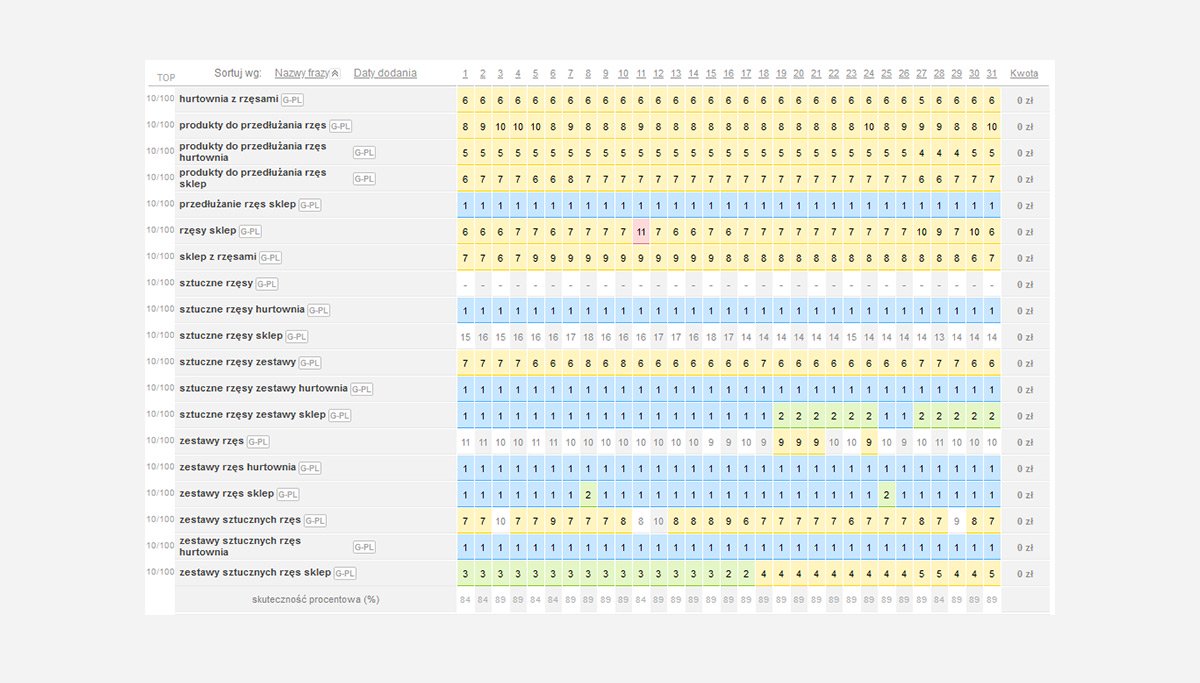This screenshot has height=683, width=1200.
Task: Click G-PL badge next to sztuczne rzęsy
Action: [x=267, y=284]
